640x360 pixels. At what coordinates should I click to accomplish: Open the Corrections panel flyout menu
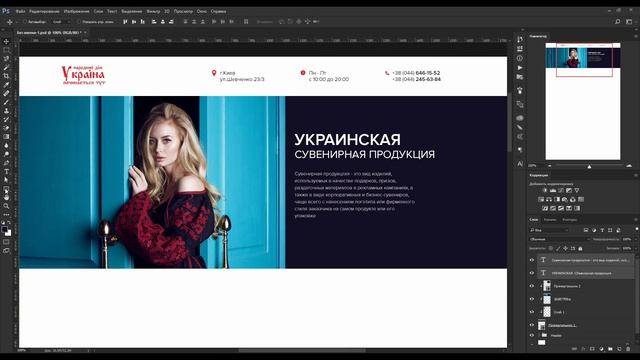(x=636, y=175)
